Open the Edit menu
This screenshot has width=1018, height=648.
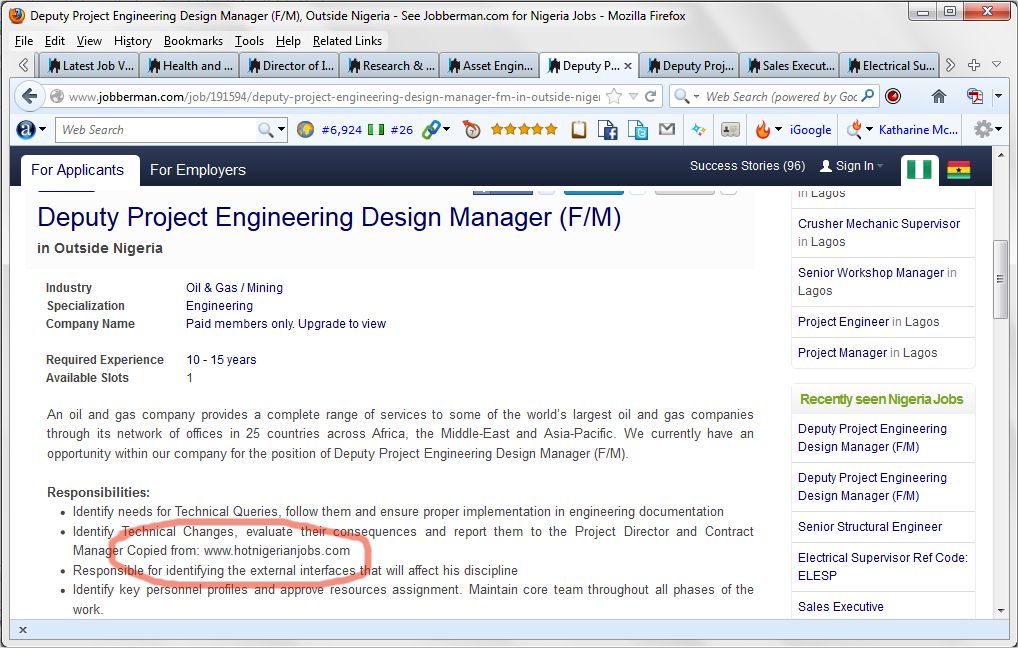coord(55,41)
